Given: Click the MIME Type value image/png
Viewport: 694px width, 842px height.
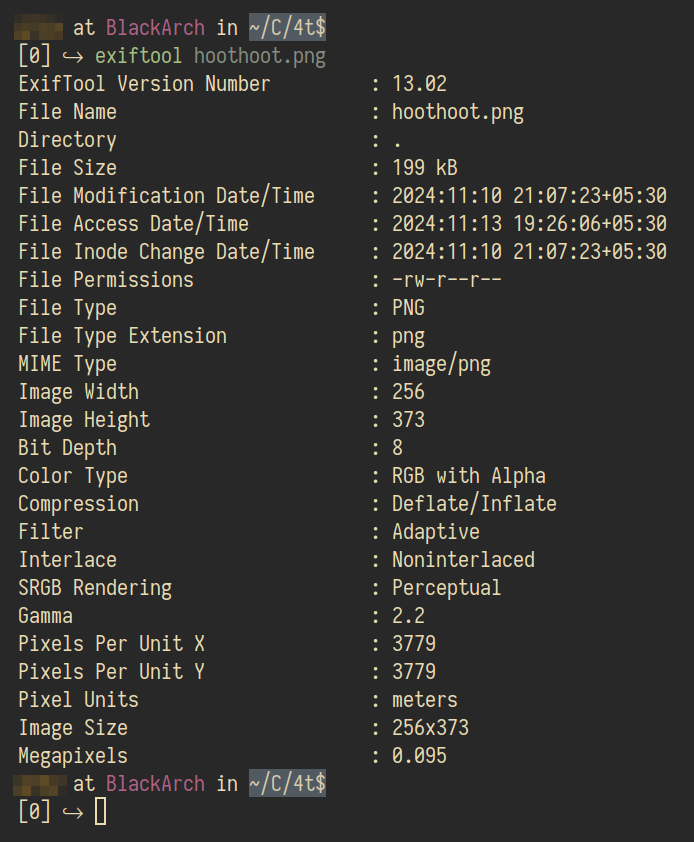Looking at the screenshot, I should point(441,365).
